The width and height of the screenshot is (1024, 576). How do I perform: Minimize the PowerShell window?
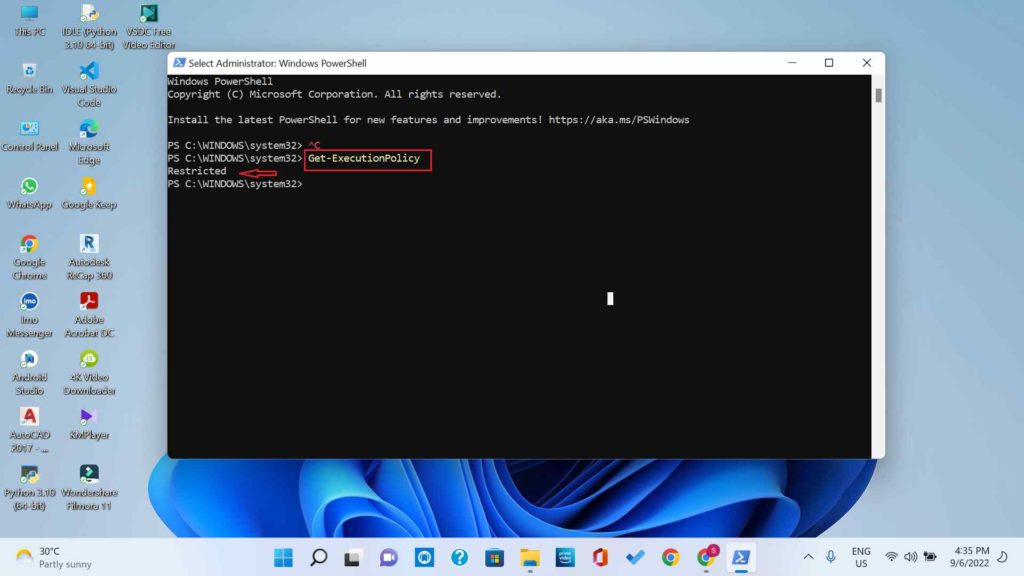(792, 63)
